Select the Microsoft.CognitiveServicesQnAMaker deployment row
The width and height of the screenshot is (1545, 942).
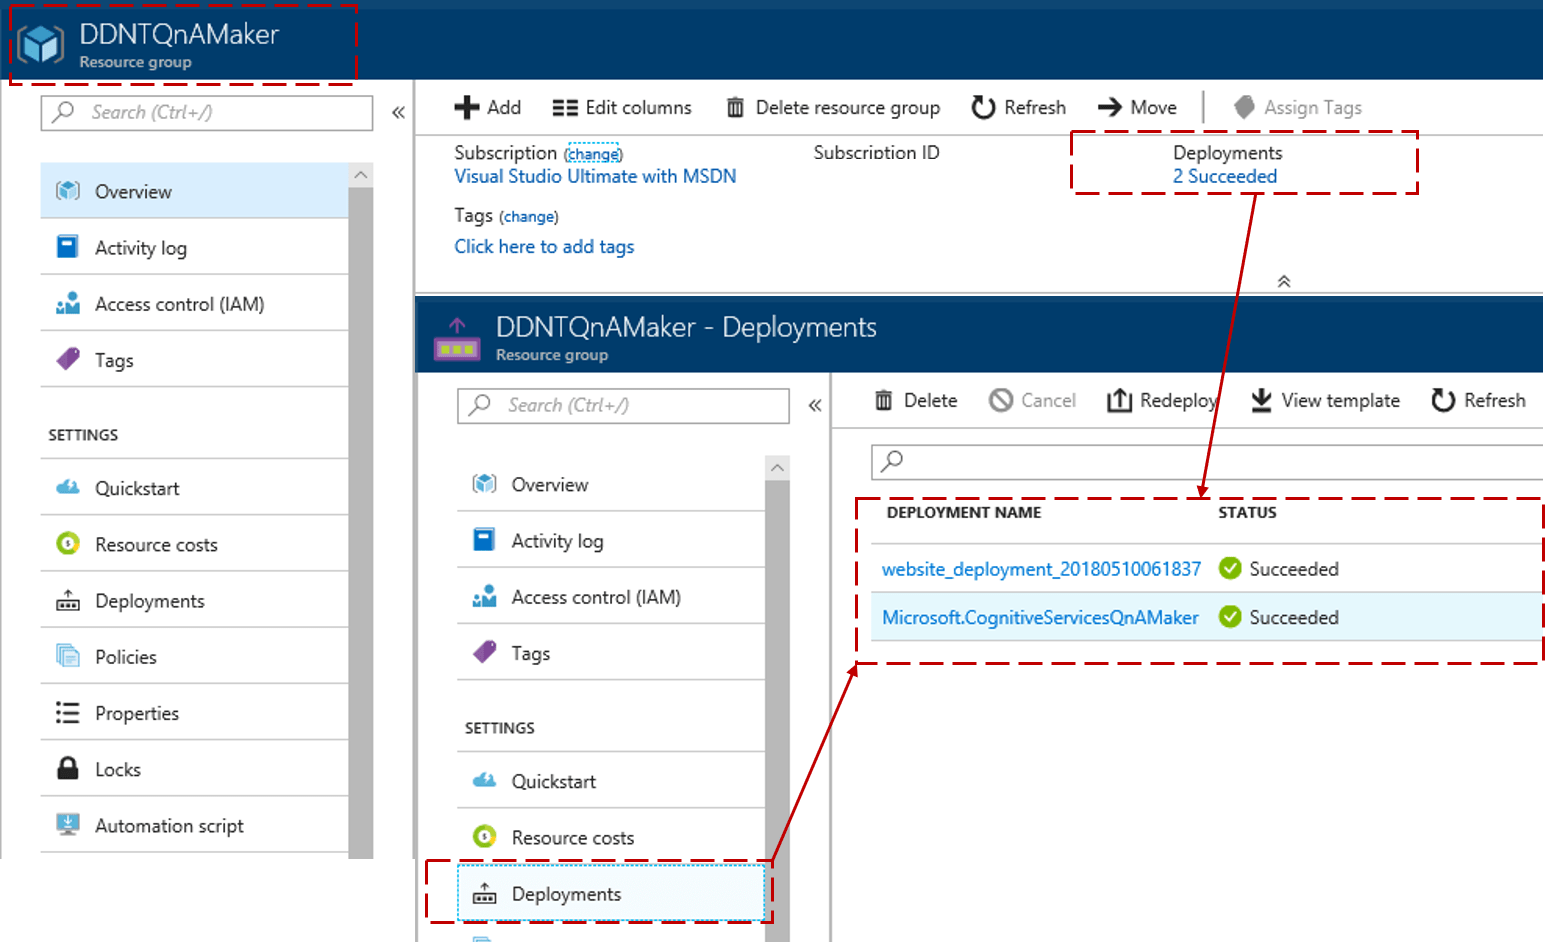[1039, 617]
